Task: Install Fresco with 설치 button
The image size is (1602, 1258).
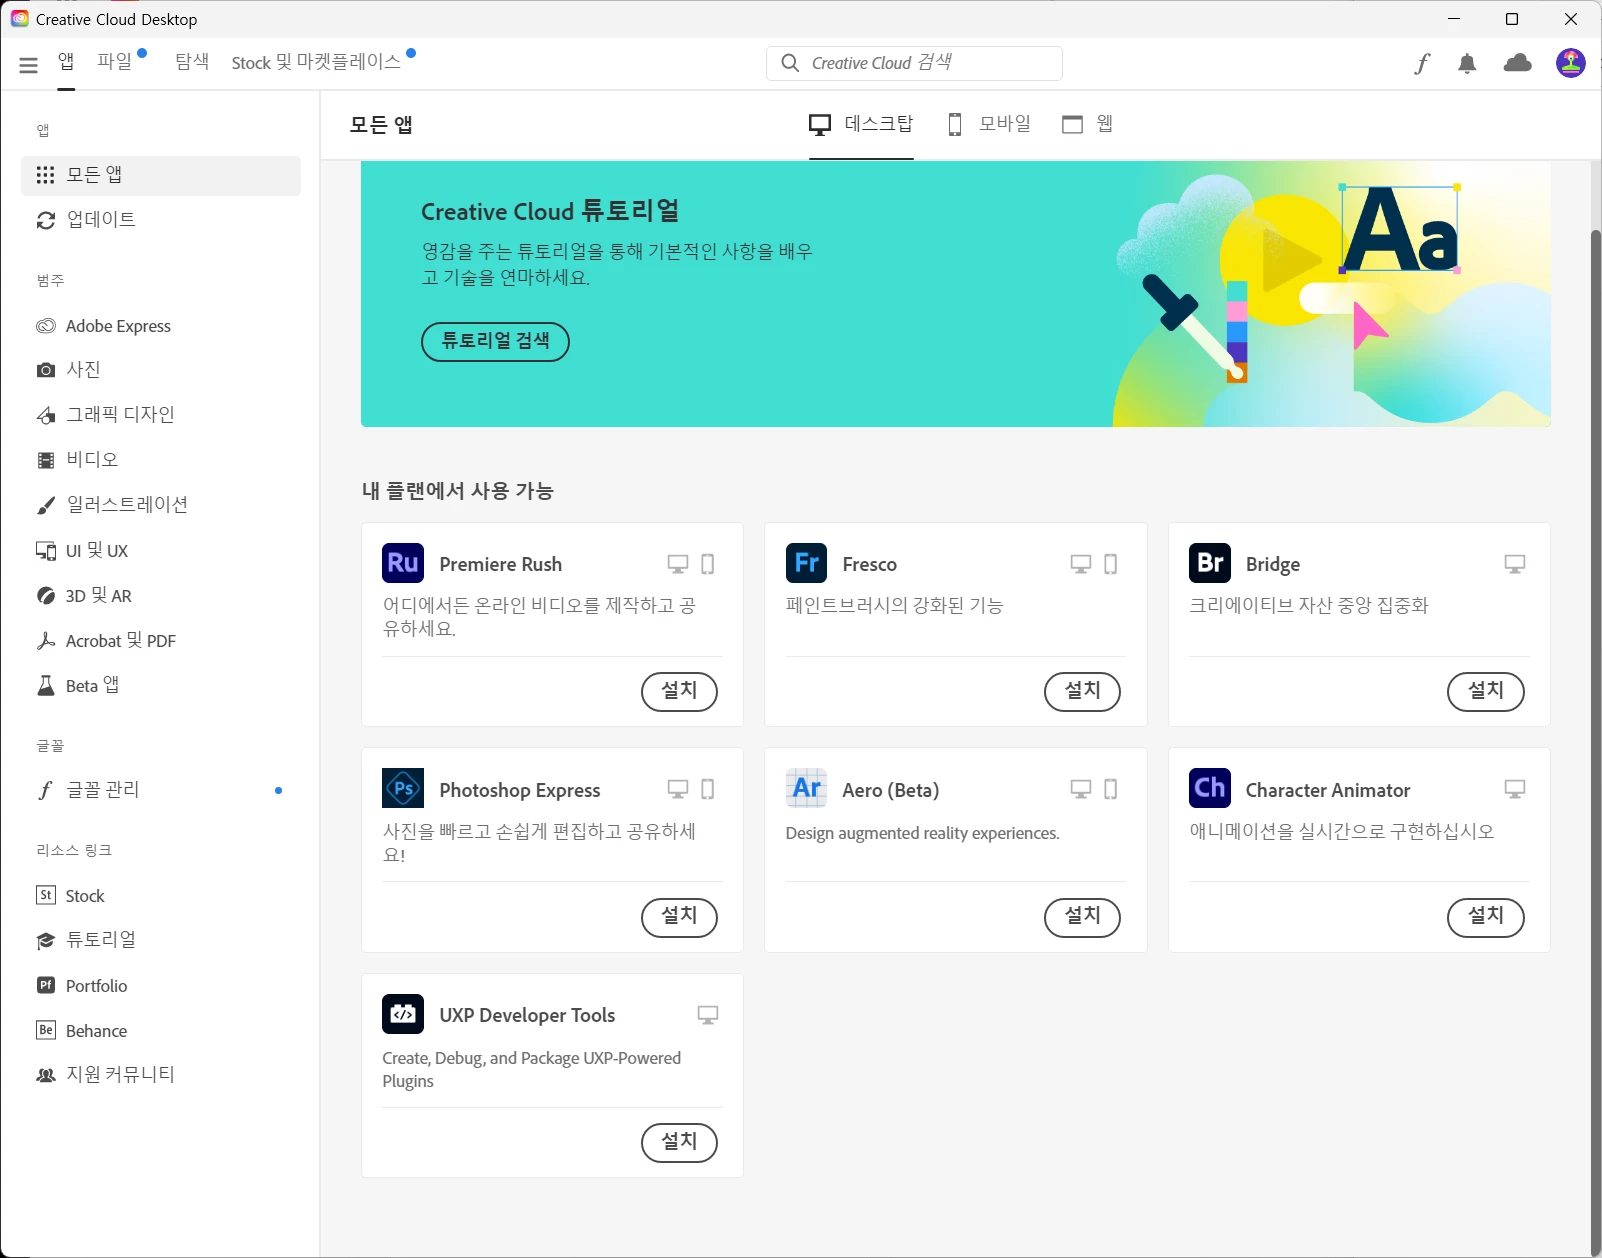Action: click(x=1082, y=691)
